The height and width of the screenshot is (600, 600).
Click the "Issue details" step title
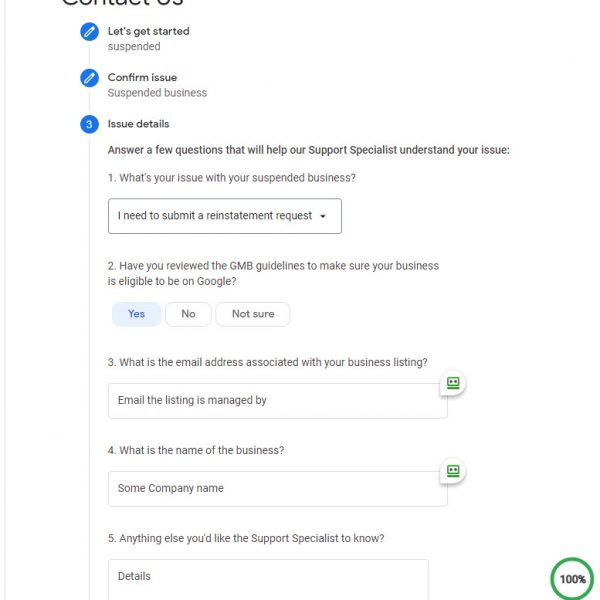pos(139,124)
